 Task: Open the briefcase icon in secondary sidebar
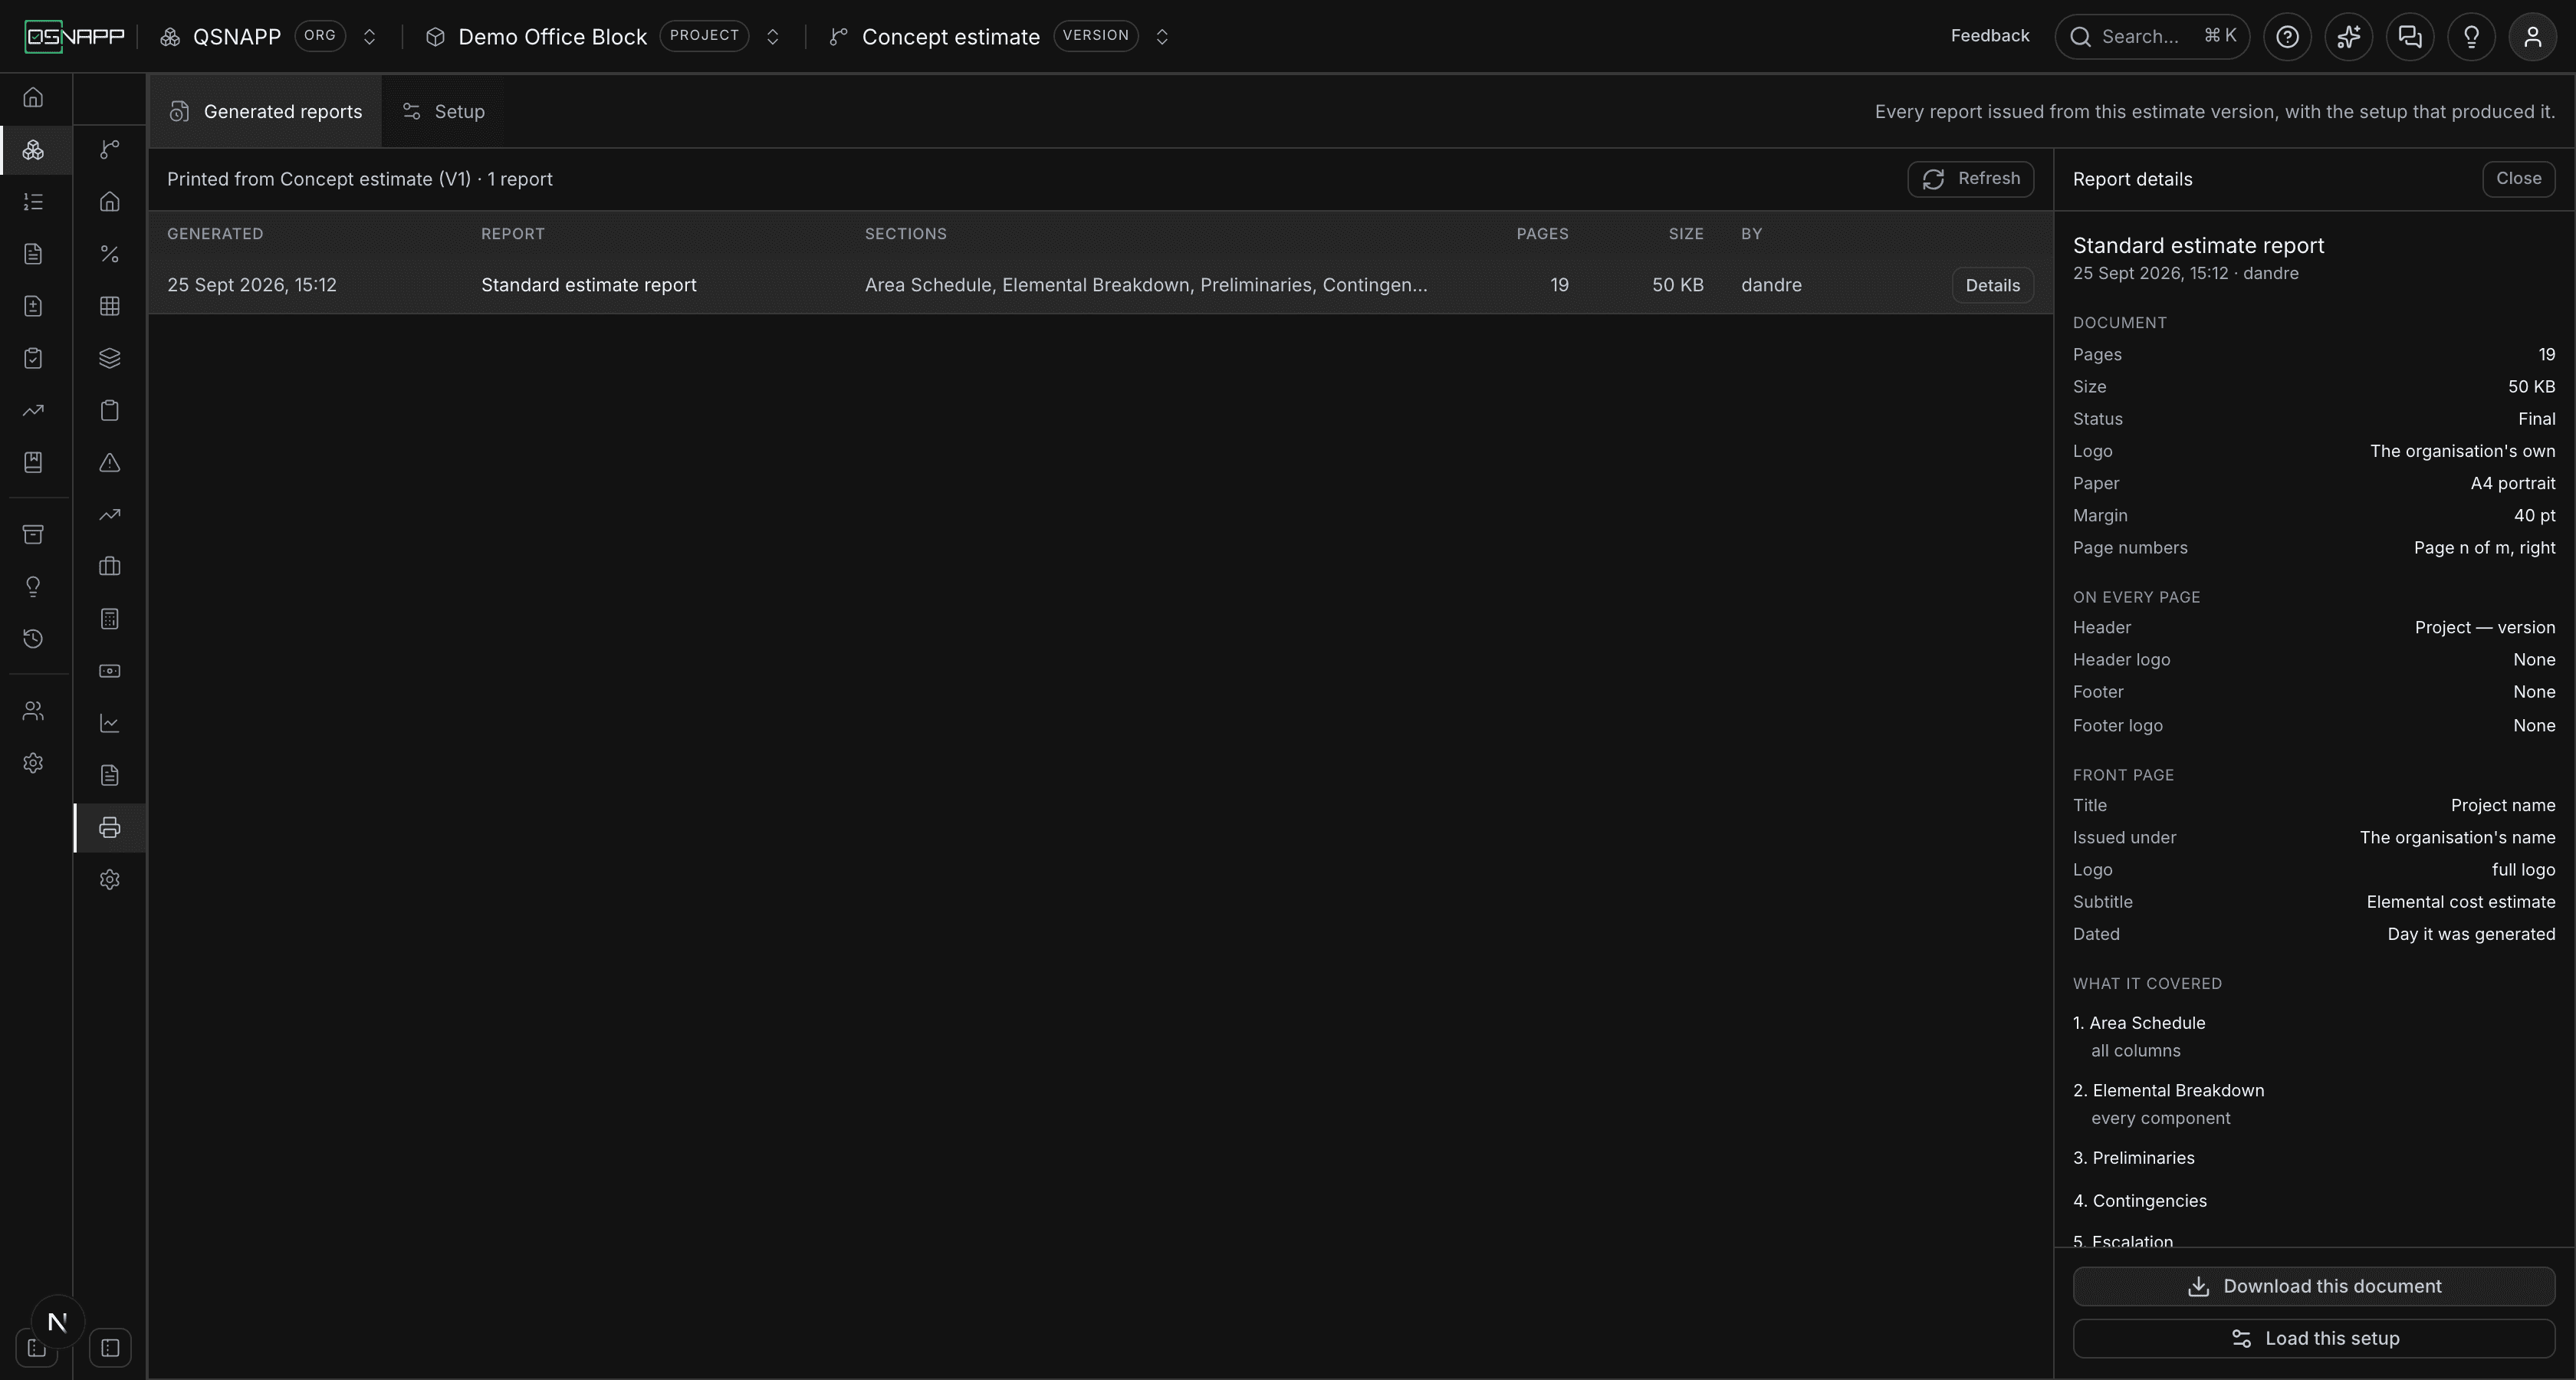[110, 567]
